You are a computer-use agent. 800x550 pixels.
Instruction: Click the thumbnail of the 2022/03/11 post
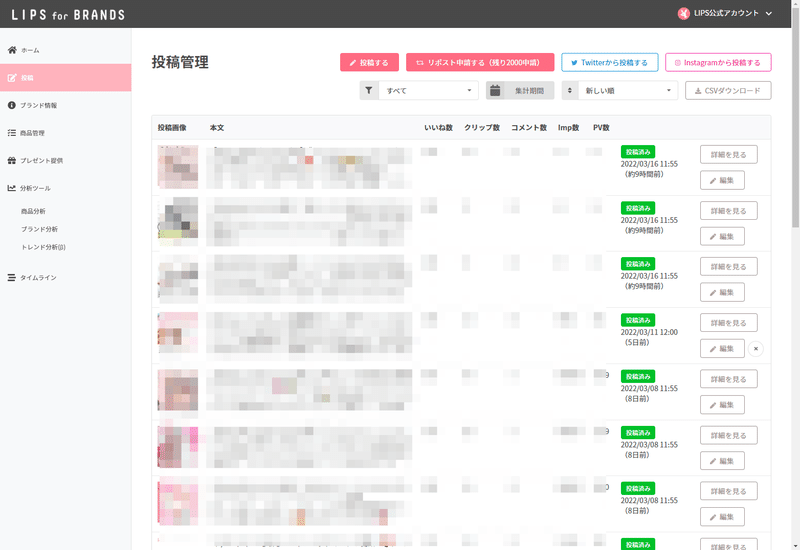(x=178, y=333)
